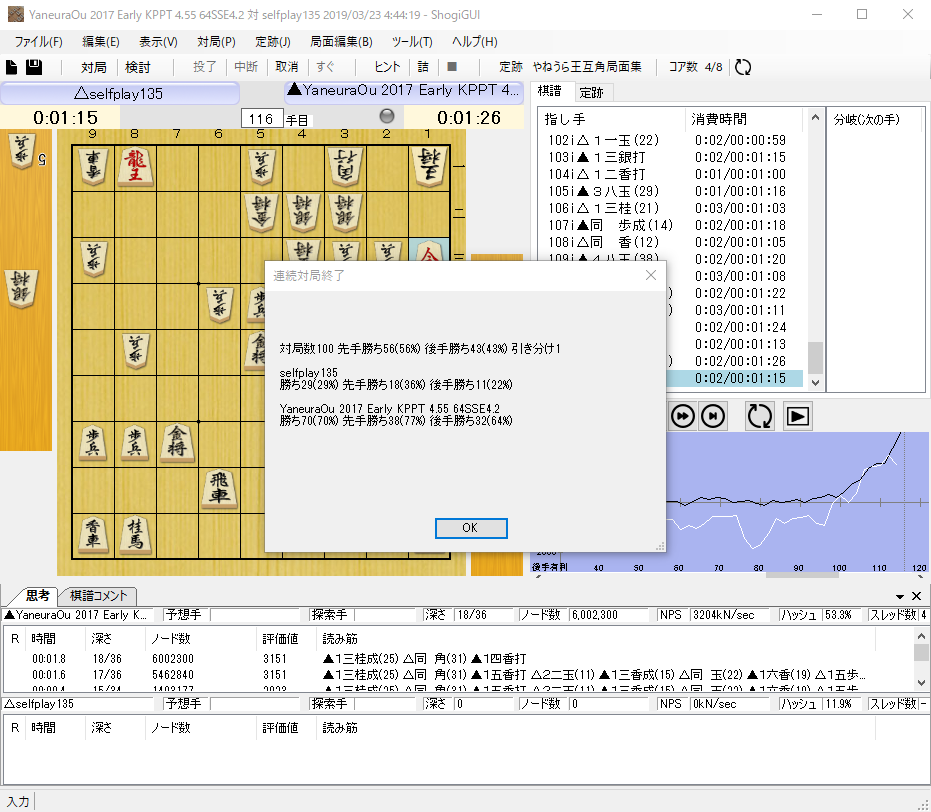The width and height of the screenshot is (931, 812).
Task: Select the 思考 tab
Action: [37, 595]
